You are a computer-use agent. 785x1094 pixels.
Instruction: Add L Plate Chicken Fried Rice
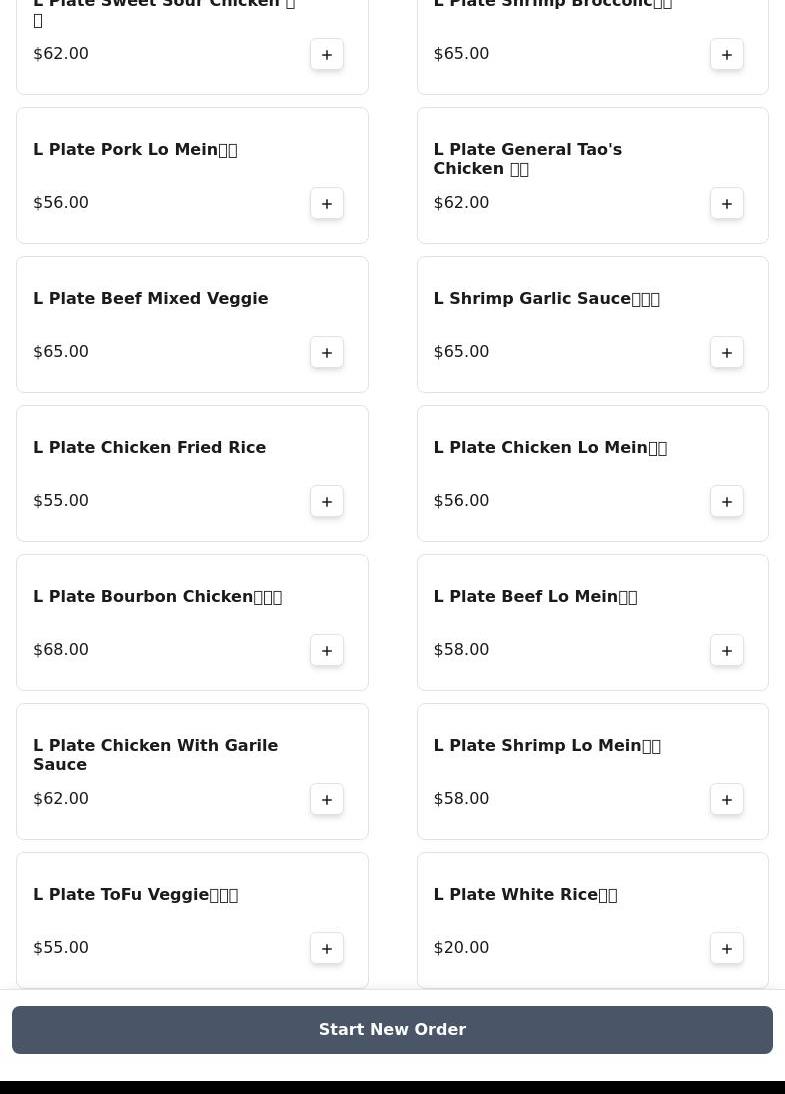[327, 502]
